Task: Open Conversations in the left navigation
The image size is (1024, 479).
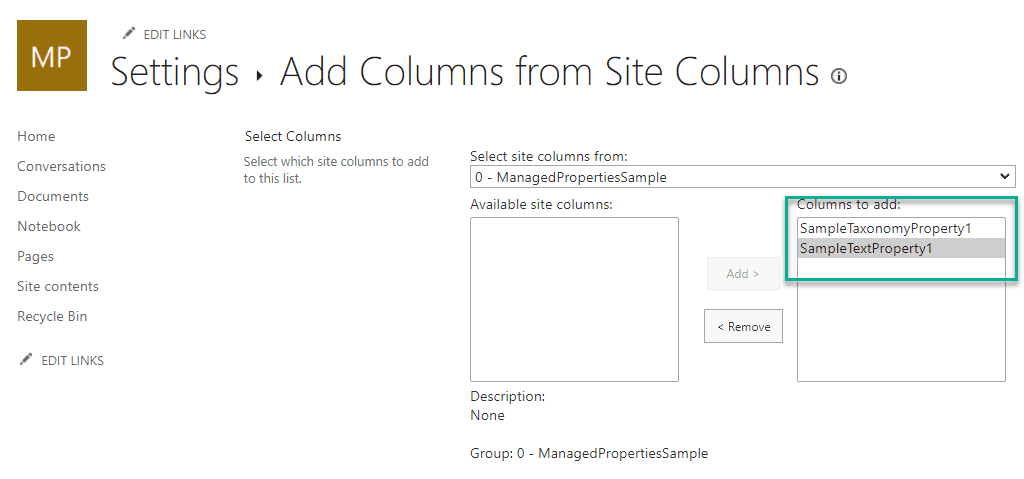Action: tap(61, 166)
